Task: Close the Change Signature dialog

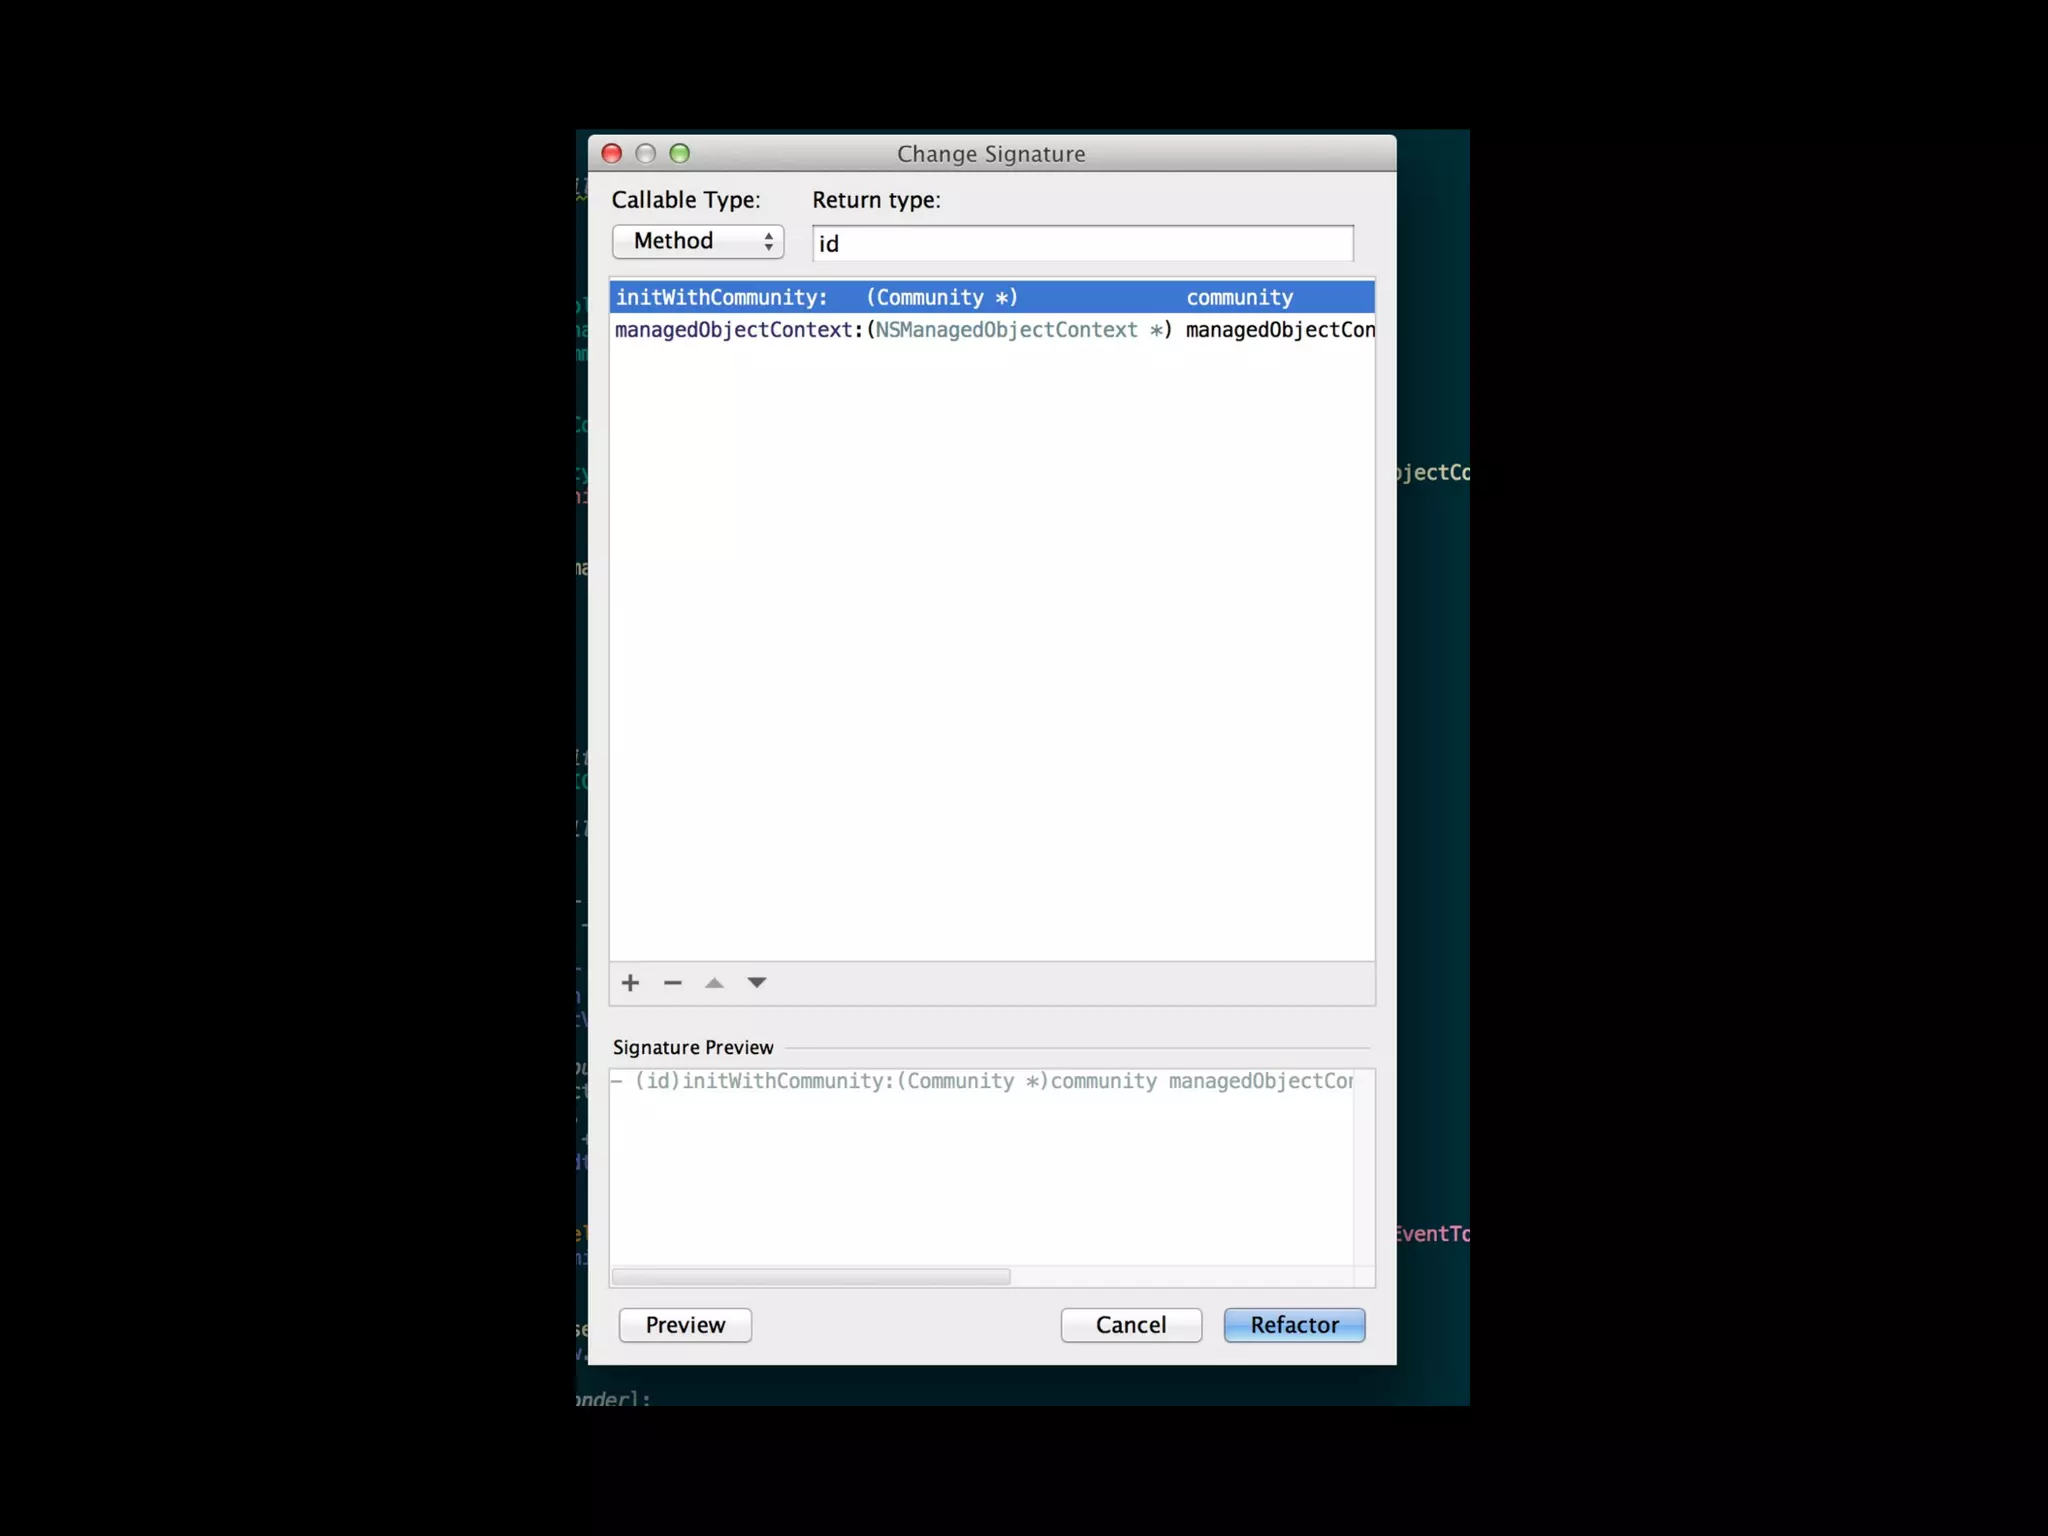Action: coord(612,153)
